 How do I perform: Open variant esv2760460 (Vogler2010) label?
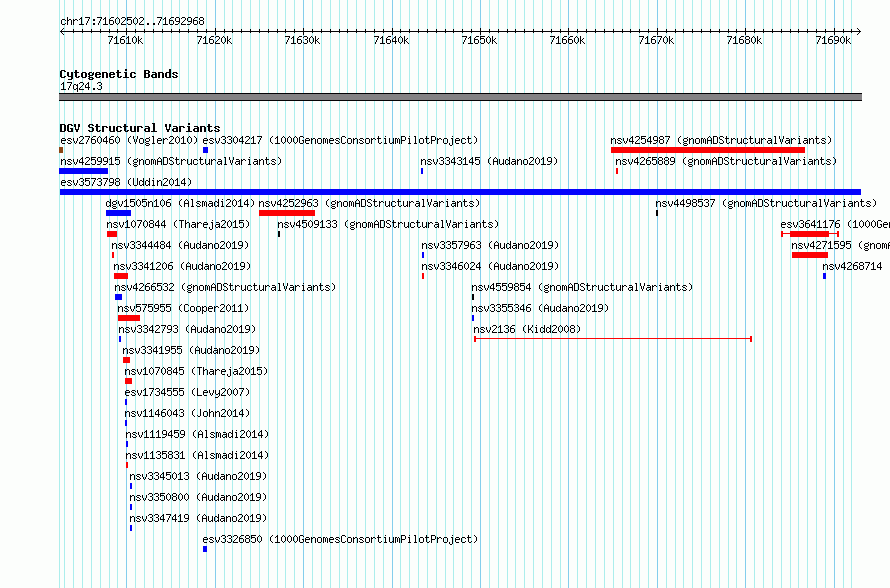coord(129,140)
